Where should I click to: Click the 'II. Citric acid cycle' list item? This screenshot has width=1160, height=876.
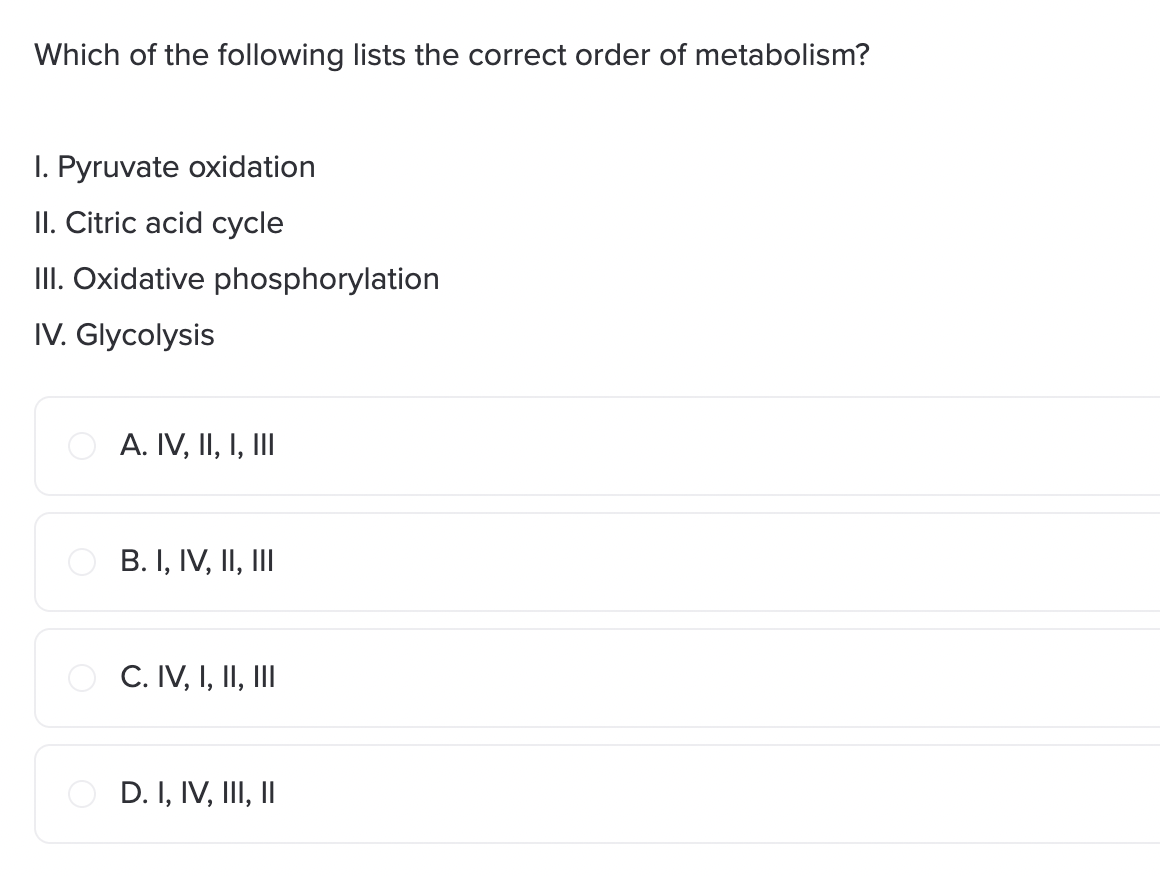[x=159, y=223]
